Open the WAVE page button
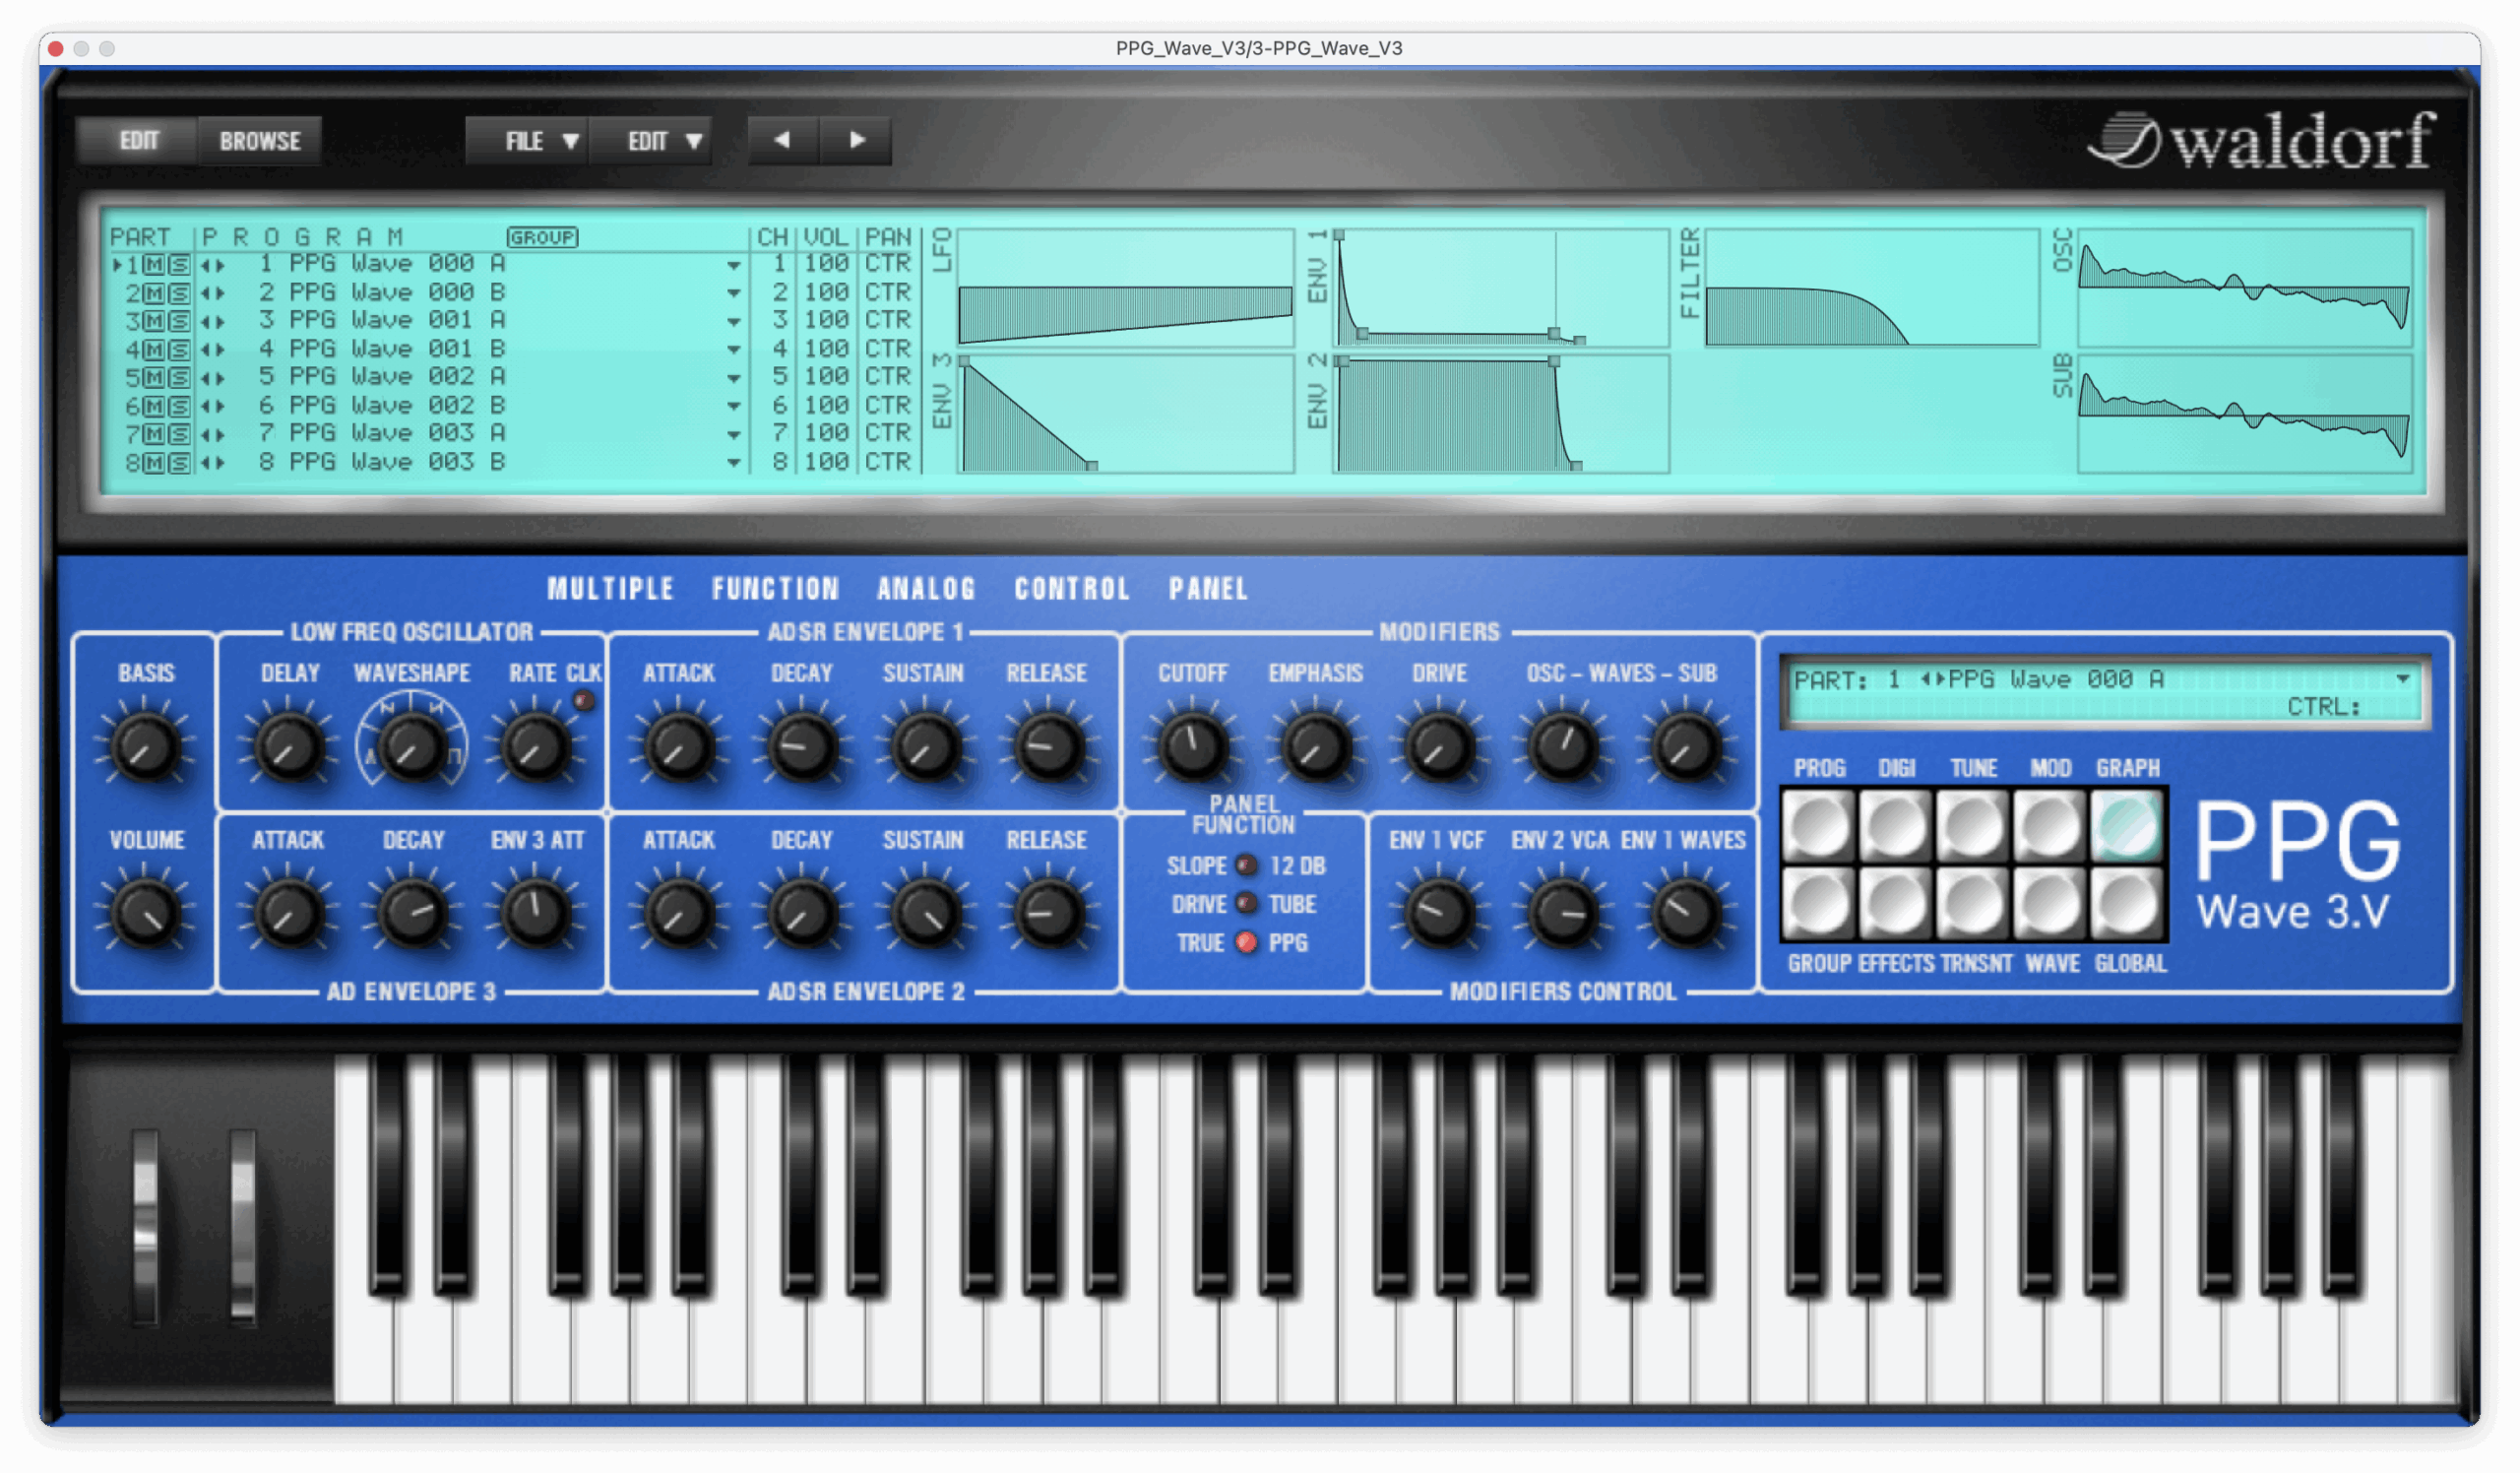 [x=2049, y=903]
